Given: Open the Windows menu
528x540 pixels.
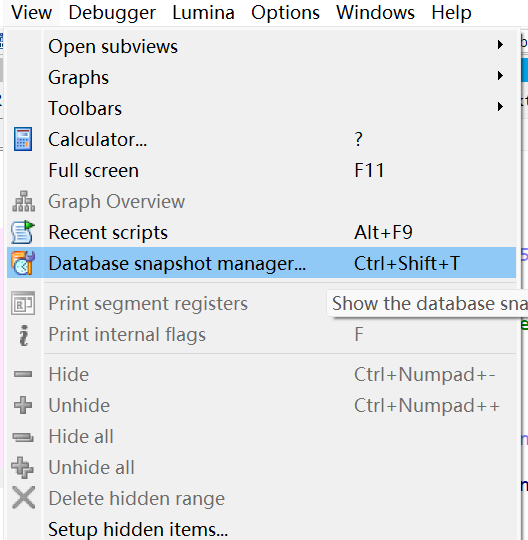Looking at the screenshot, I should point(375,13).
